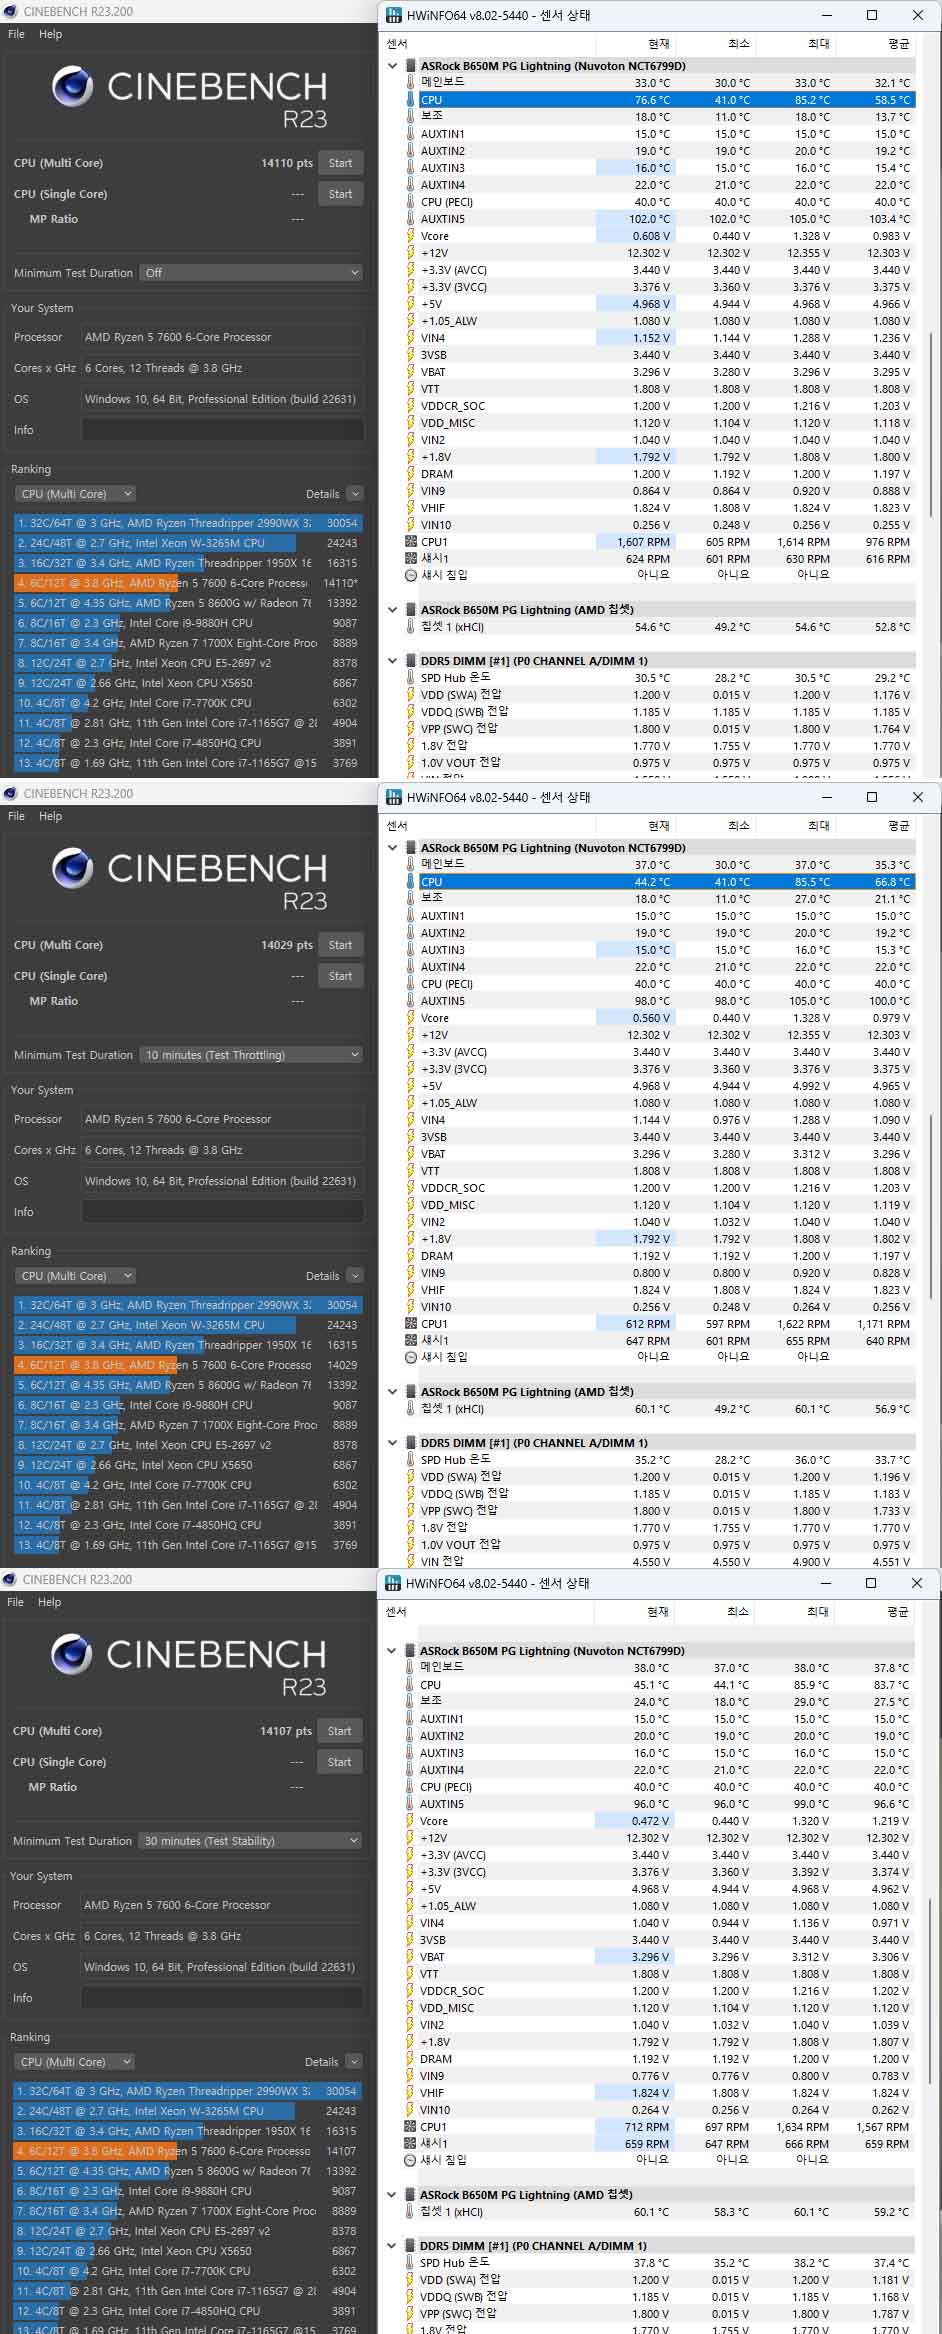Viewport: 942px width, 2334px height.
Task: Open dropdown showing 30 minutes (Test Stability)
Action: (250, 1841)
